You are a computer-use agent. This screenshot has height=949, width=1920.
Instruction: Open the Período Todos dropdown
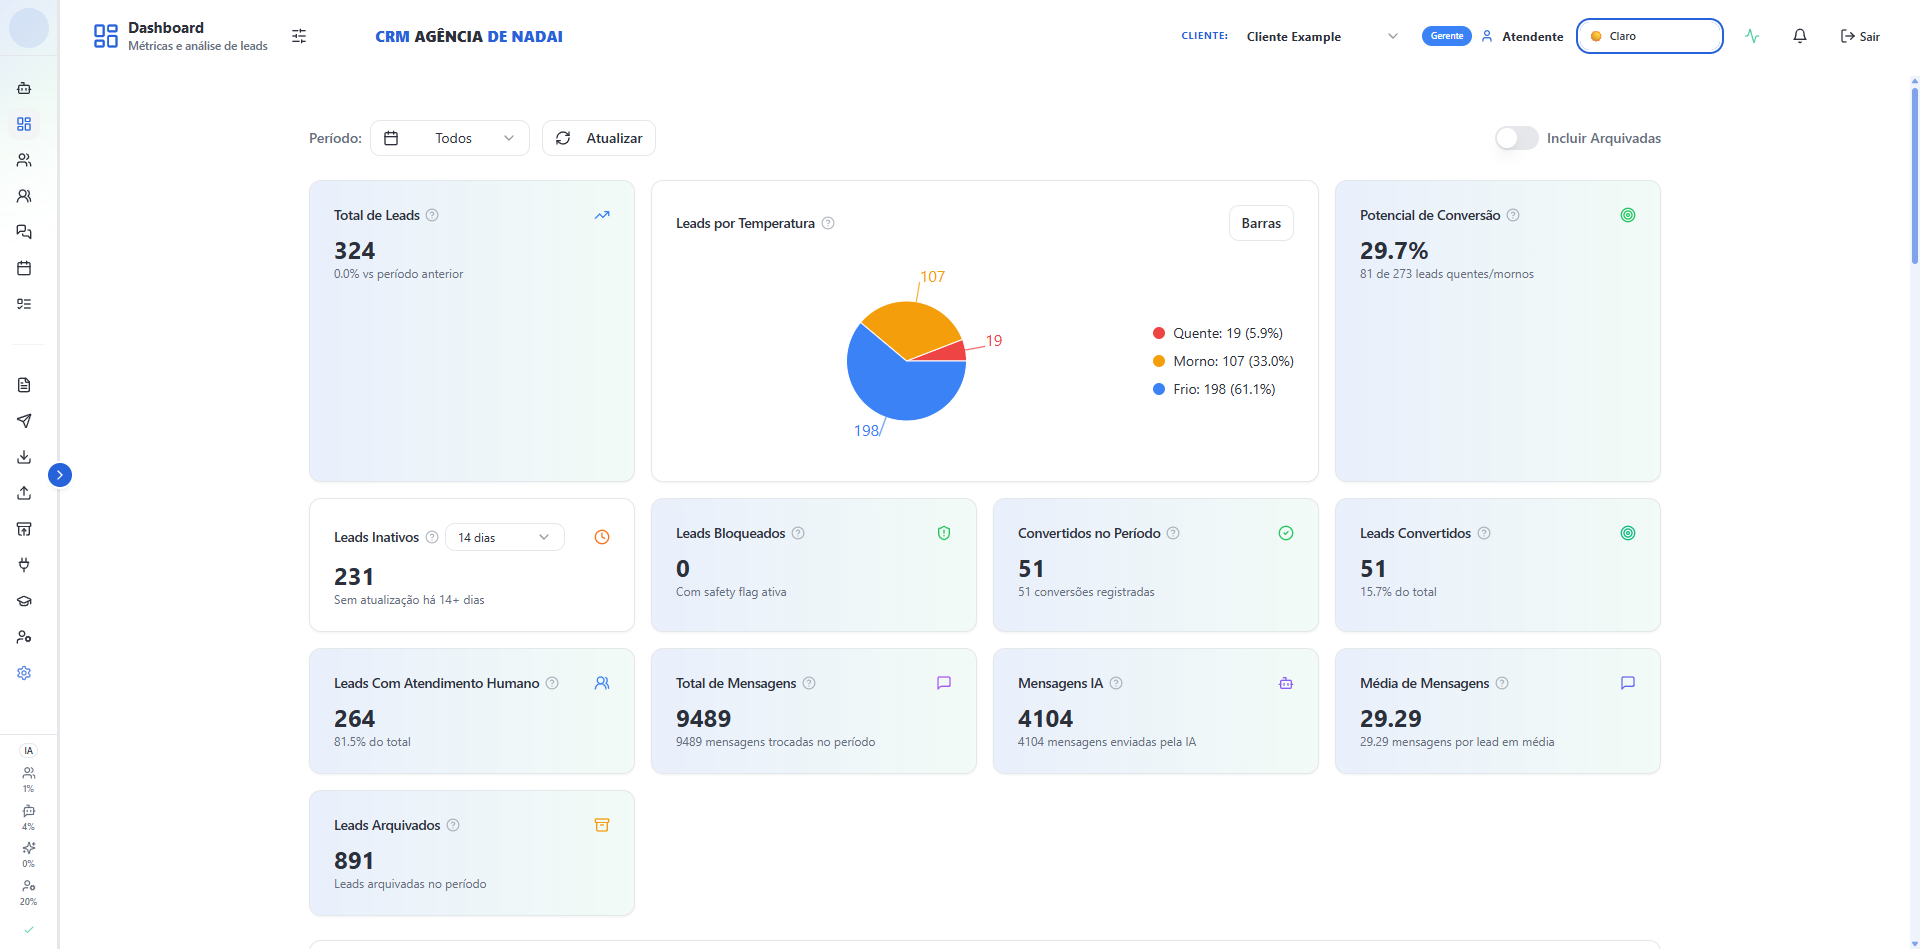pos(450,138)
